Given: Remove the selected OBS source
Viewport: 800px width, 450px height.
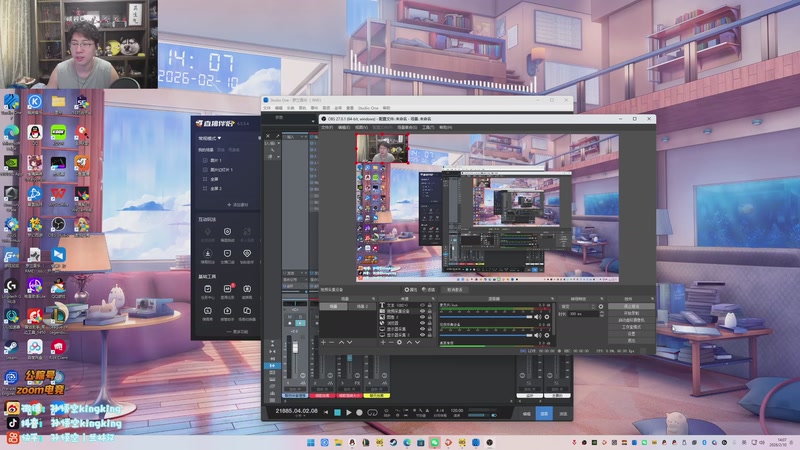Looking at the screenshot, I should 391,342.
